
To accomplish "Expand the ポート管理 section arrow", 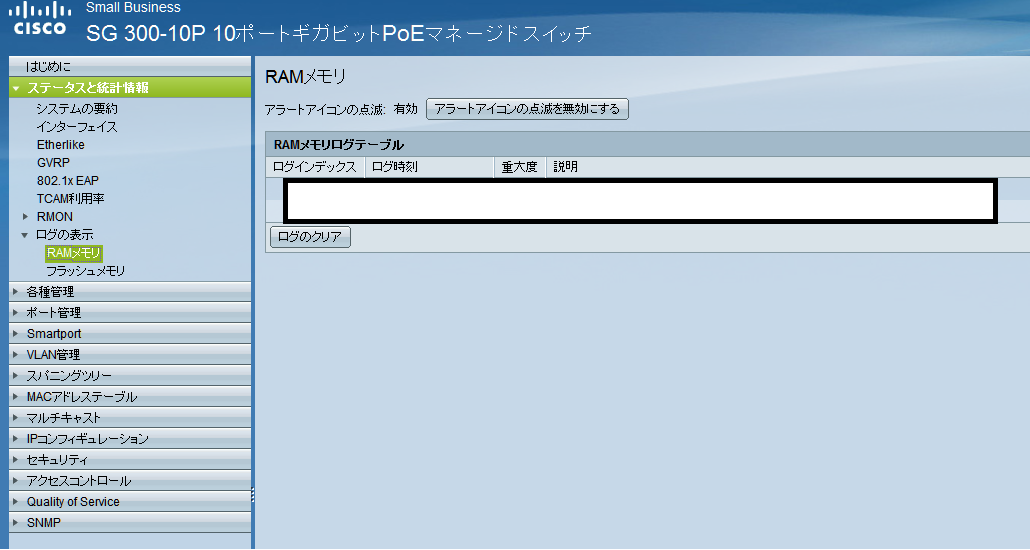I will click(x=16, y=313).
